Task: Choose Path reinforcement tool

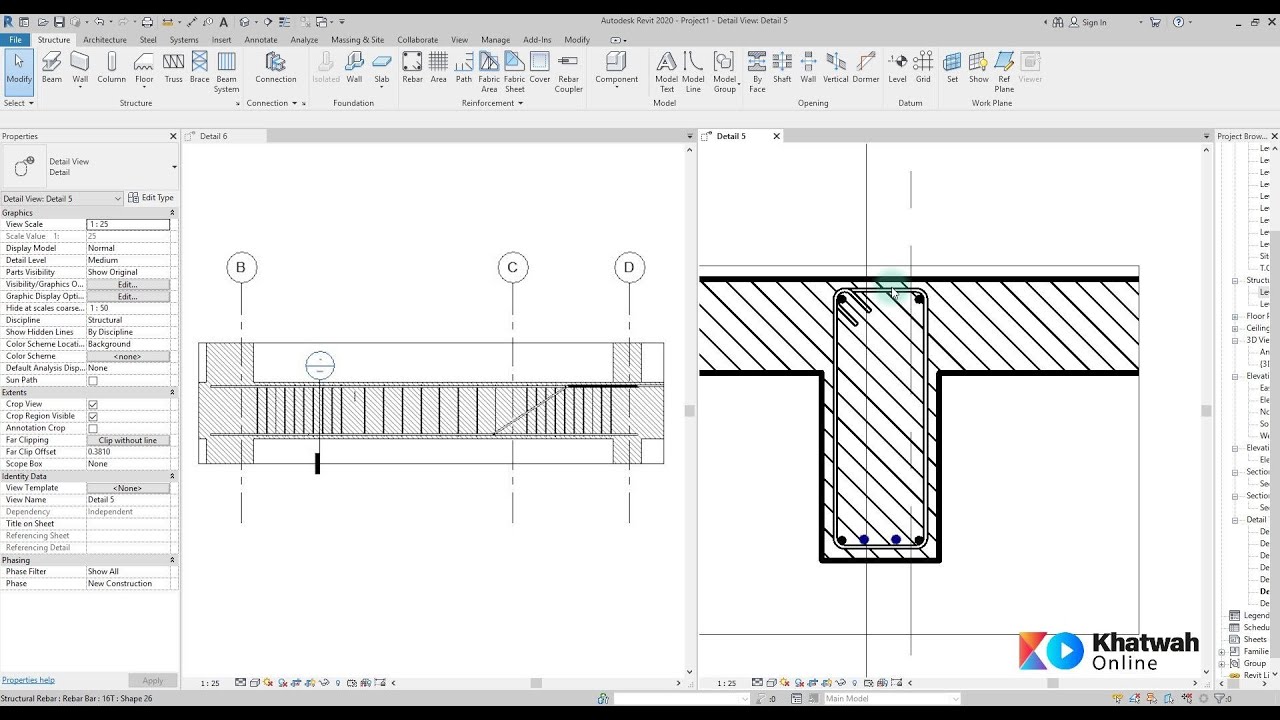Action: pos(464,67)
